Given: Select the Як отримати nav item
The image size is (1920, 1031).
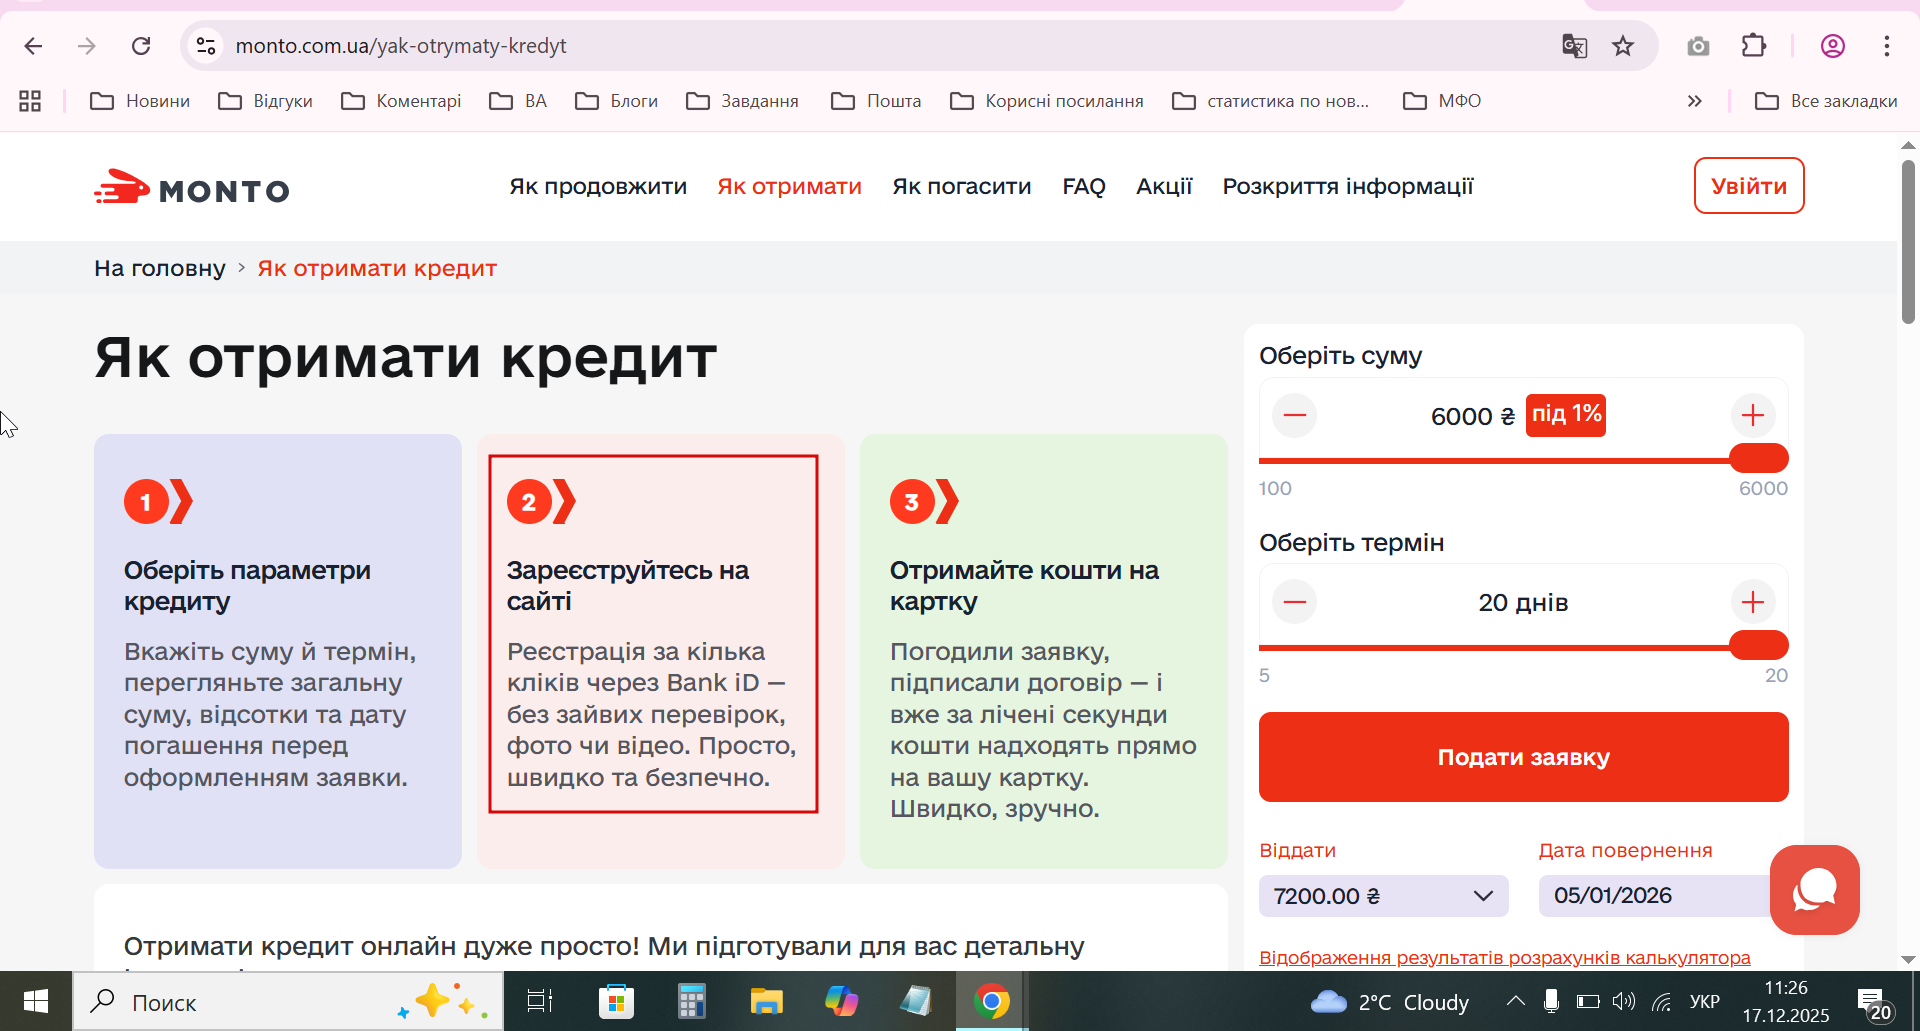Looking at the screenshot, I should point(789,187).
